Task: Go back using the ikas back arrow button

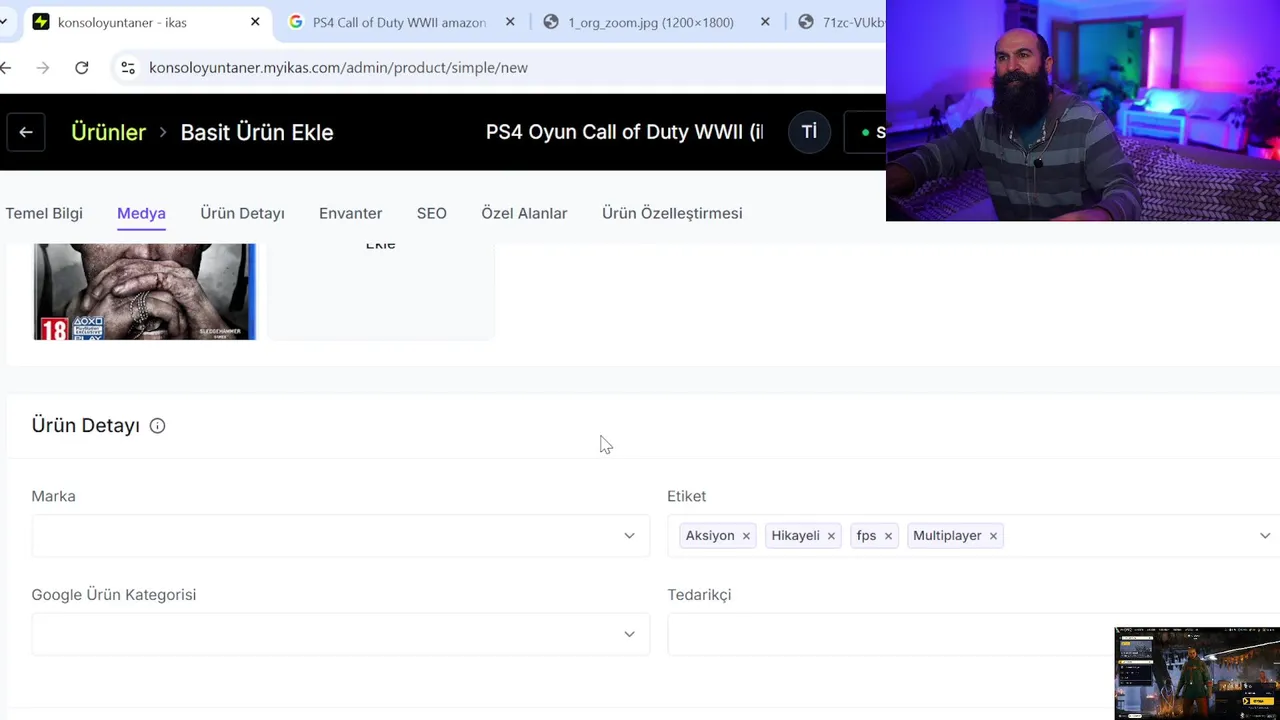Action: [x=26, y=132]
